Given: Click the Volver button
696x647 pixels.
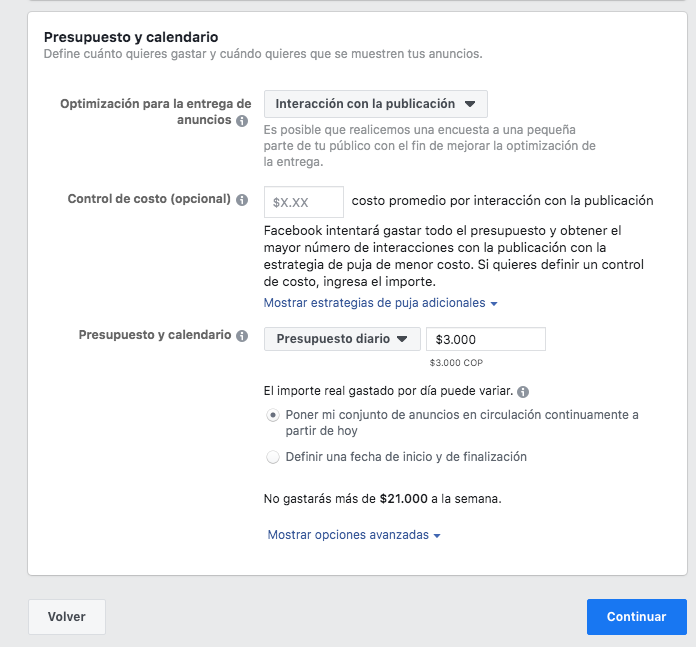Looking at the screenshot, I should pos(67,617).
